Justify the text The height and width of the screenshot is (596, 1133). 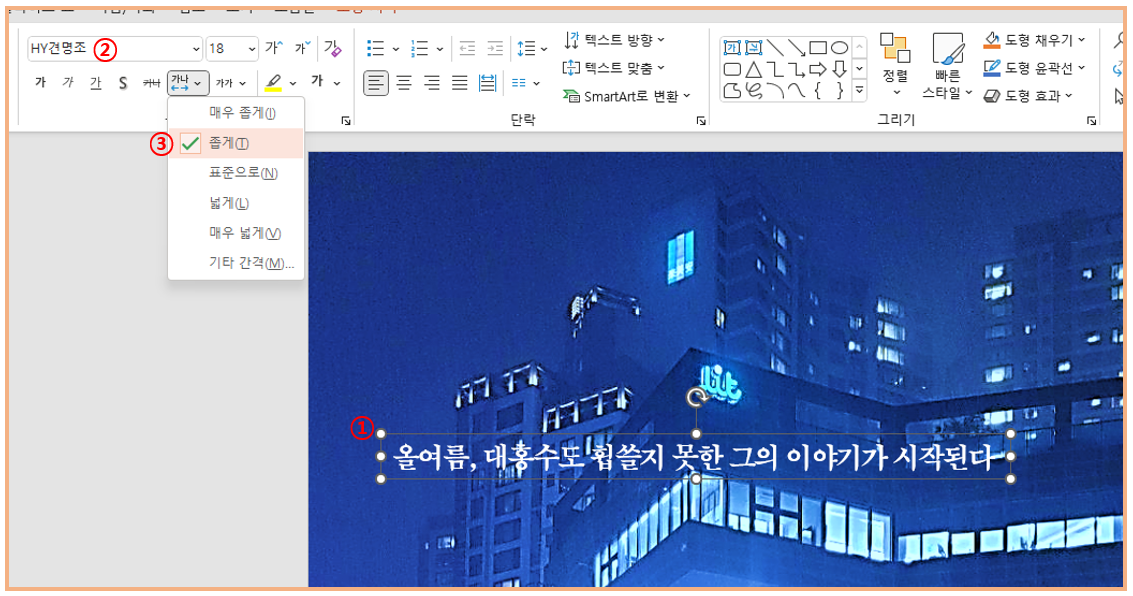coord(460,83)
